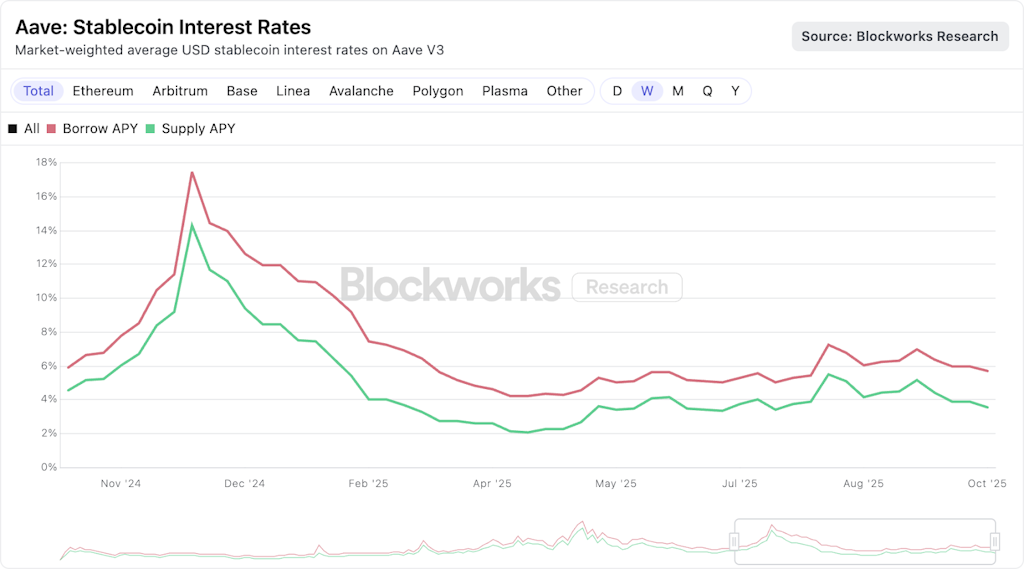Screen dimensions: 1024x569
Task: Toggle All series in legend
Action: (24, 129)
